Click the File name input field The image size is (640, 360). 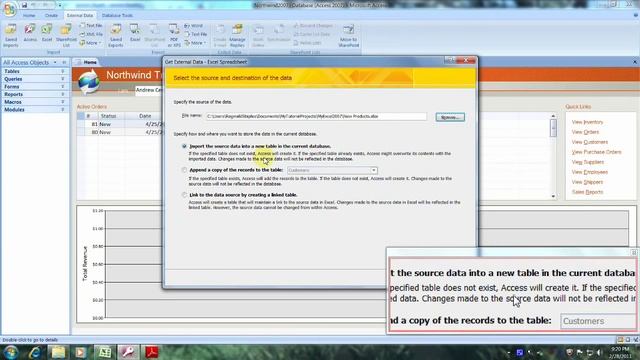click(316, 116)
